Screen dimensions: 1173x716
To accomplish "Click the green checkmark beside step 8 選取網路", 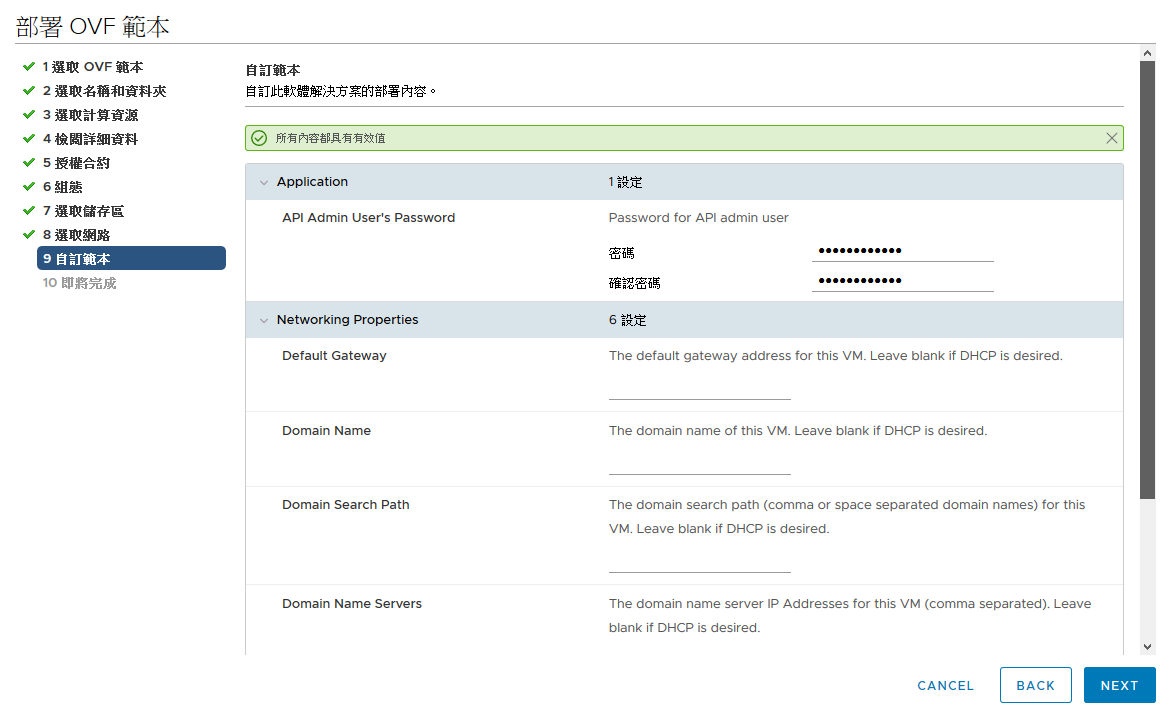I will click(x=29, y=234).
